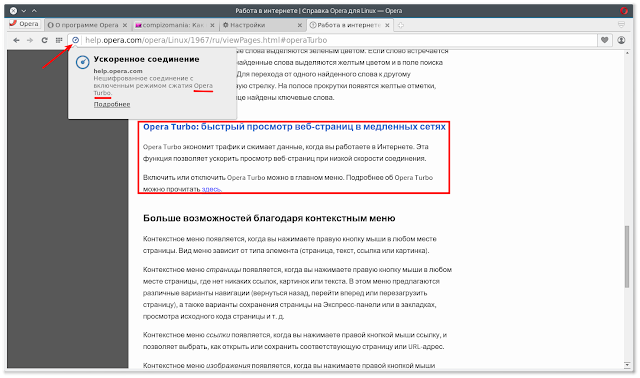Viewport: 640px width, 378px height.
Task: Click the scrollbar up arrow
Action: pyautogui.click(x=627, y=53)
